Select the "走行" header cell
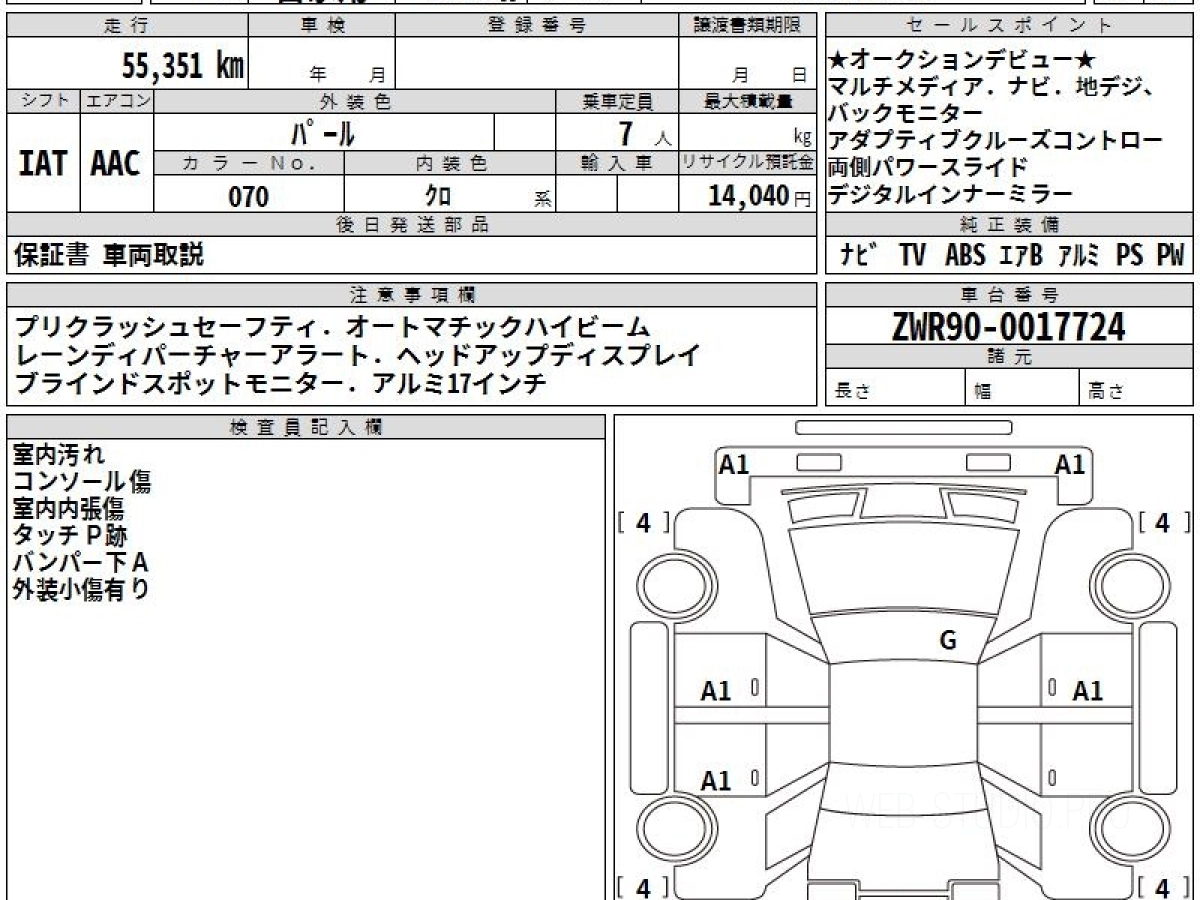The image size is (1200, 900). 126,26
